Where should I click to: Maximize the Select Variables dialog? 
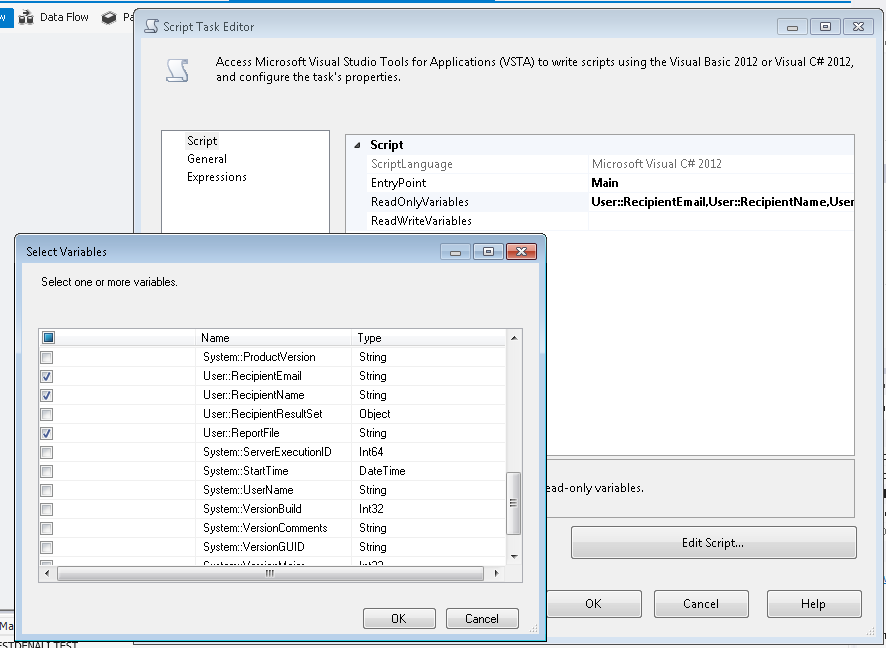(x=489, y=252)
